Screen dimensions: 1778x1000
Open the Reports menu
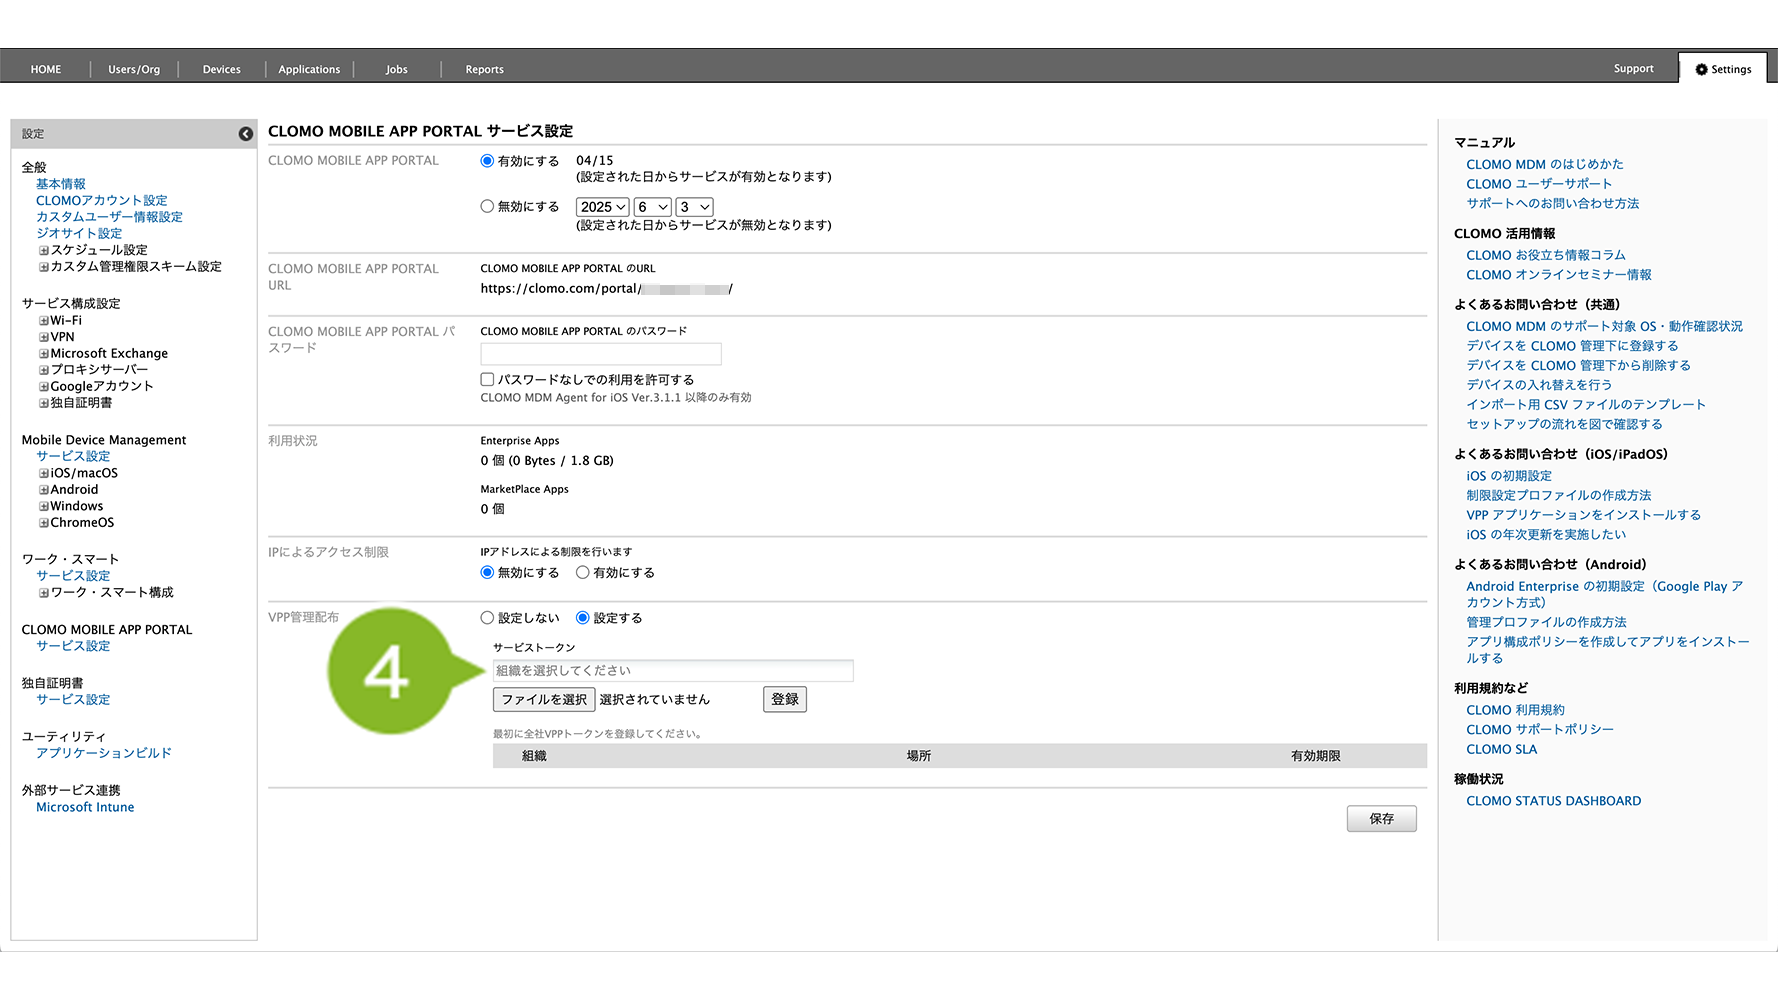[x=484, y=69]
